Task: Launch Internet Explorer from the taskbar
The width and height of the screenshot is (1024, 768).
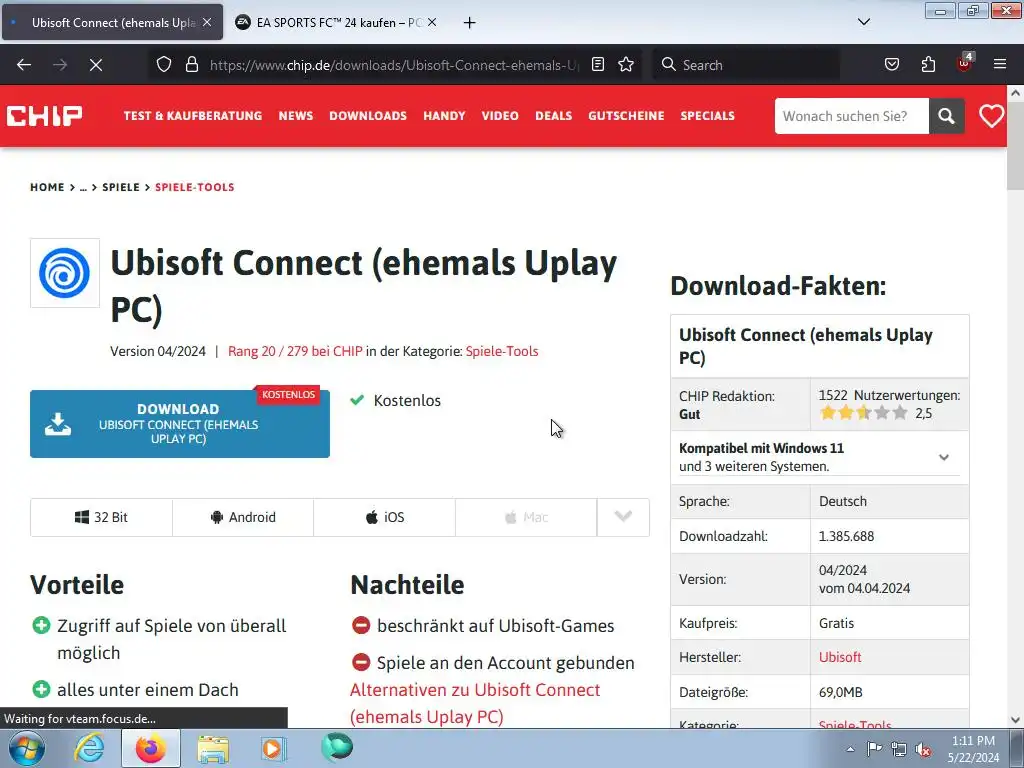Action: (89, 748)
